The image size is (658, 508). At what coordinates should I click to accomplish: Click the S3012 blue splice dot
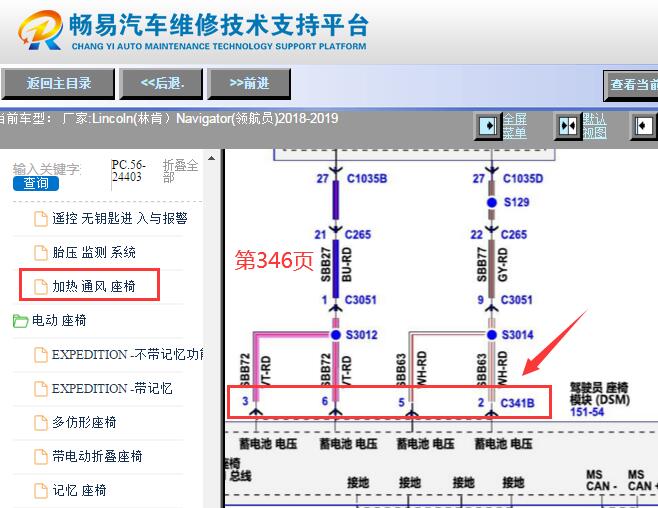(x=335, y=335)
